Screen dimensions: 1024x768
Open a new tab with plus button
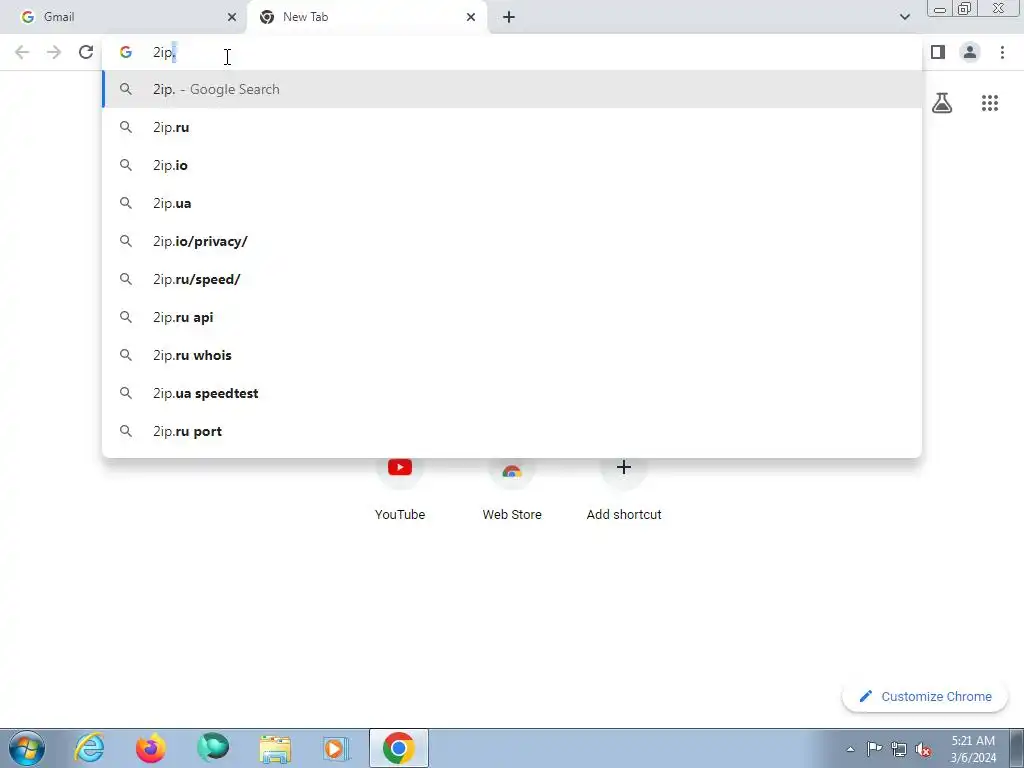tap(509, 17)
